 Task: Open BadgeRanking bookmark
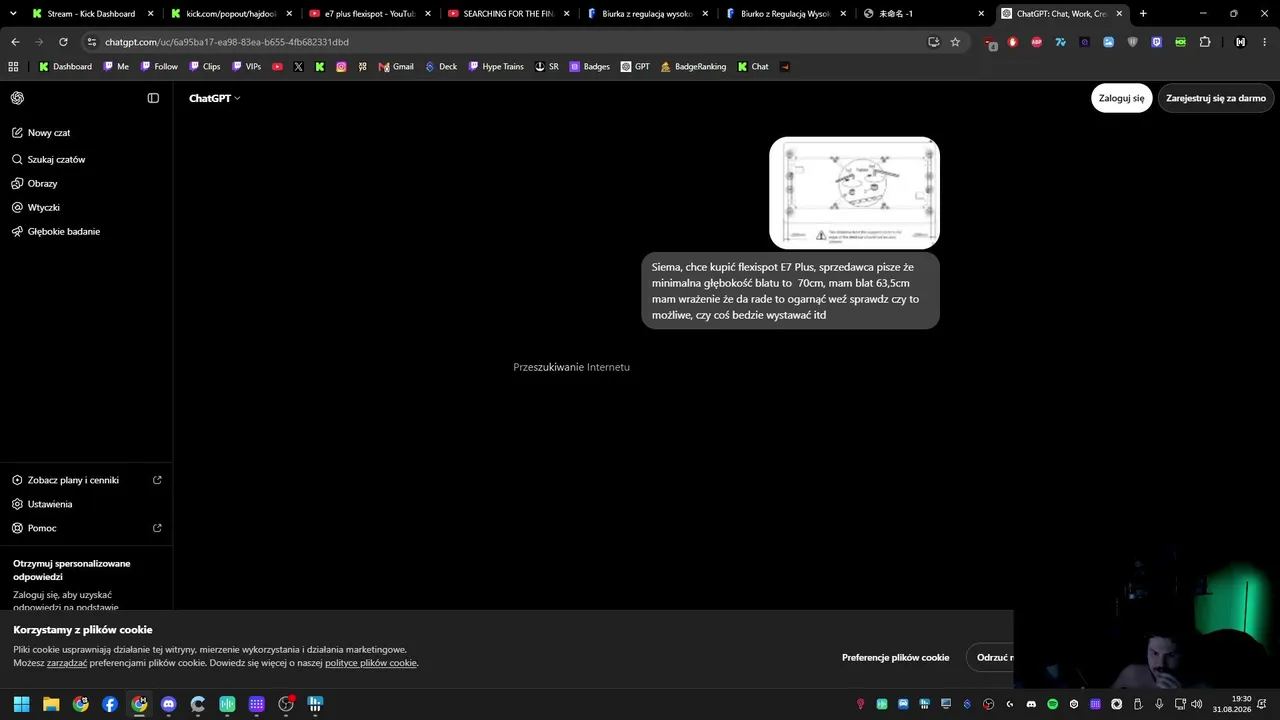click(693, 67)
